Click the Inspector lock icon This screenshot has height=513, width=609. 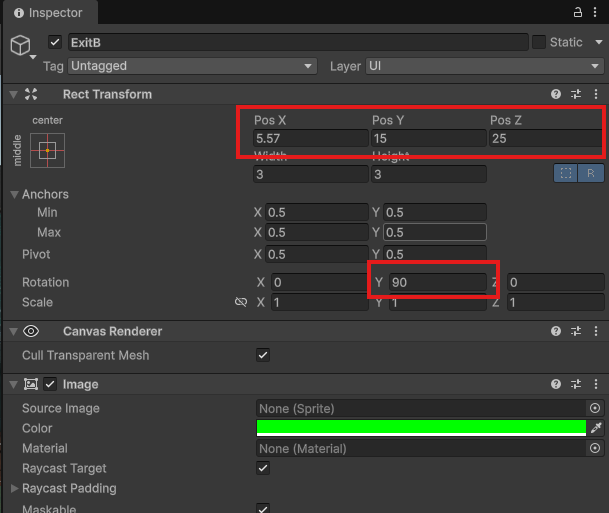click(577, 13)
